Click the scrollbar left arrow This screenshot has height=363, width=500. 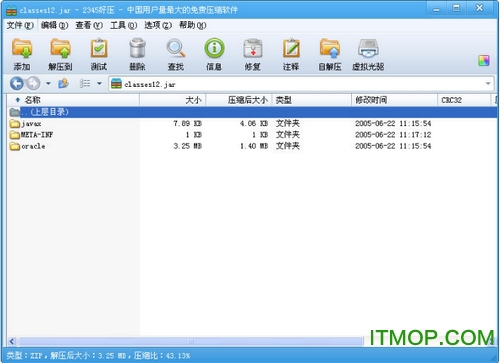tap(12, 341)
